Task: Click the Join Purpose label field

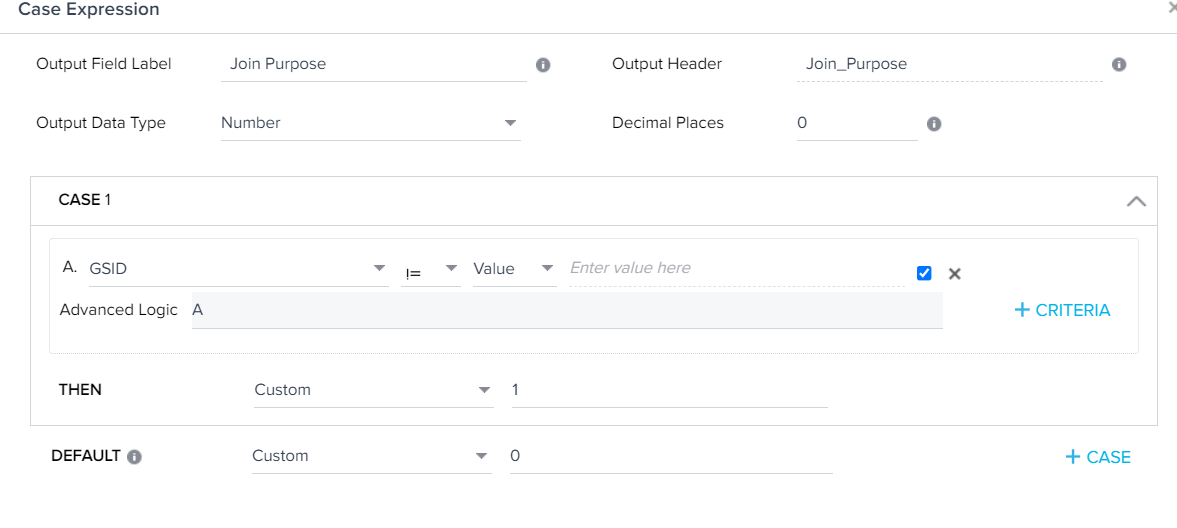Action: point(375,65)
